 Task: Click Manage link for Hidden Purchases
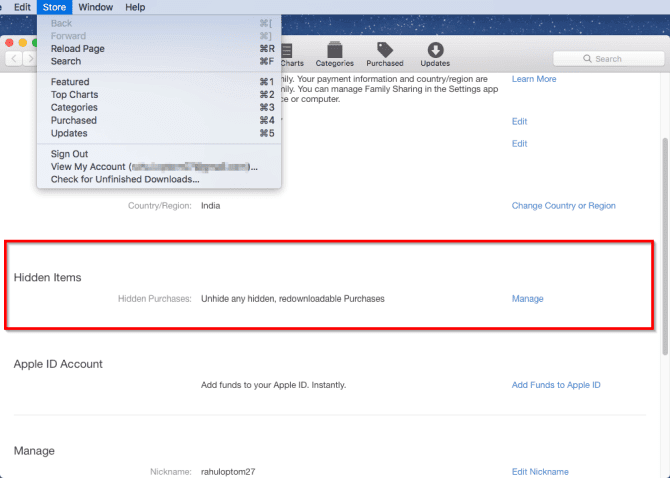click(x=527, y=299)
